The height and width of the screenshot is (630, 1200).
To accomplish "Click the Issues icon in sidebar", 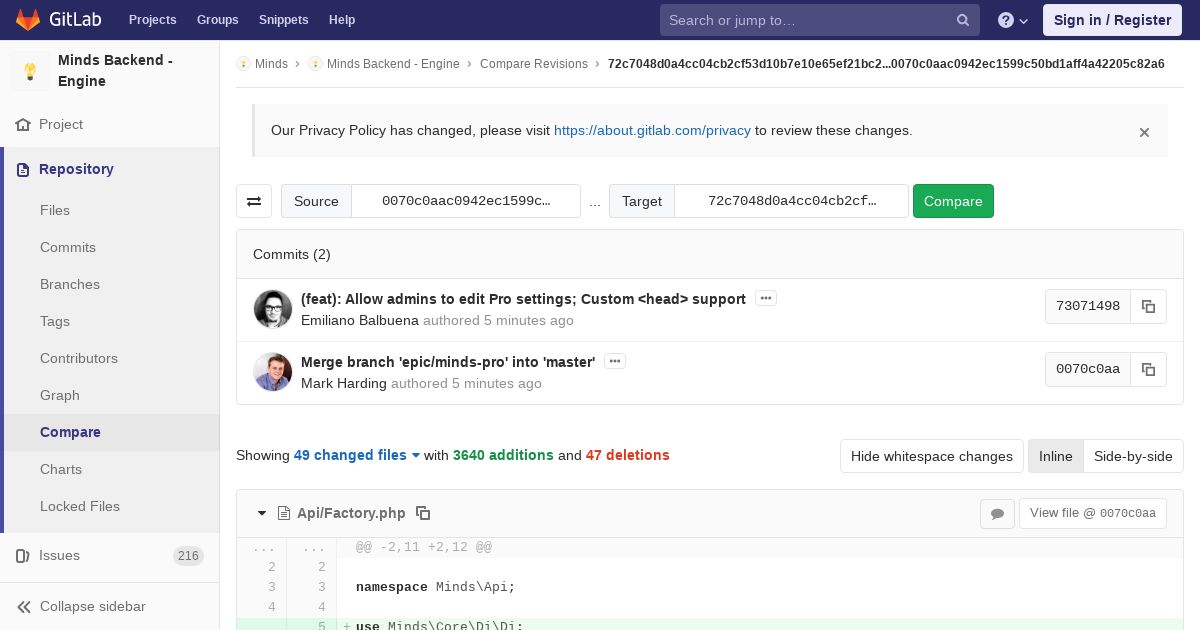I will click(x=23, y=556).
